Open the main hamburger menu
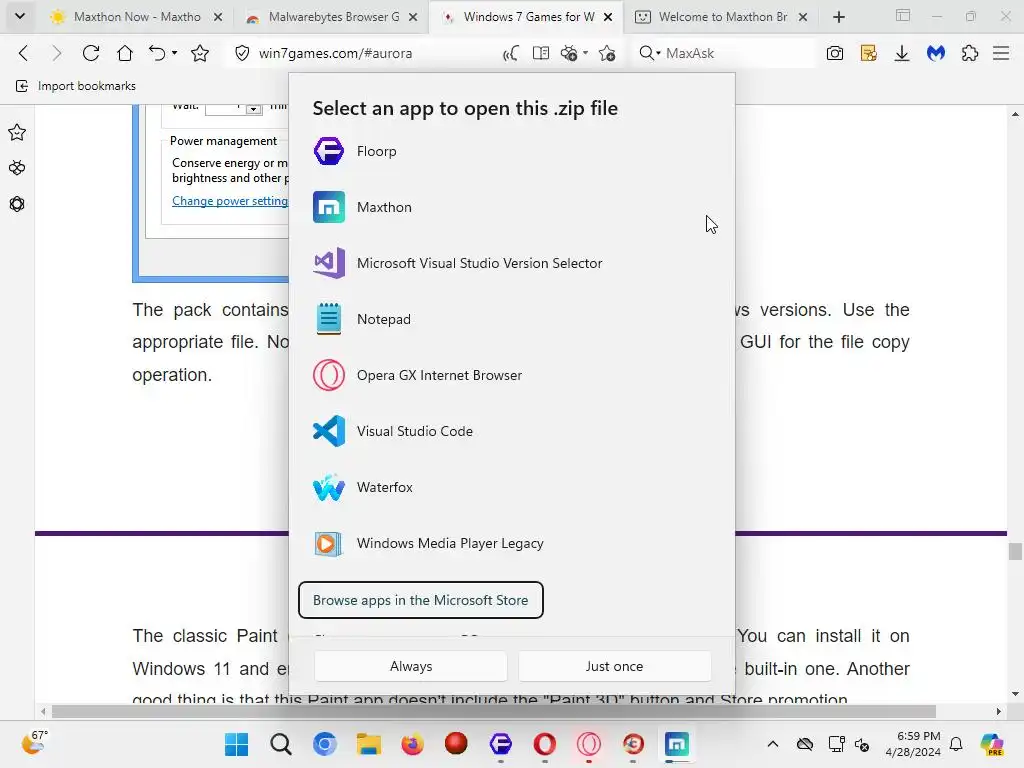This screenshot has height=768, width=1024. click(x=1001, y=53)
